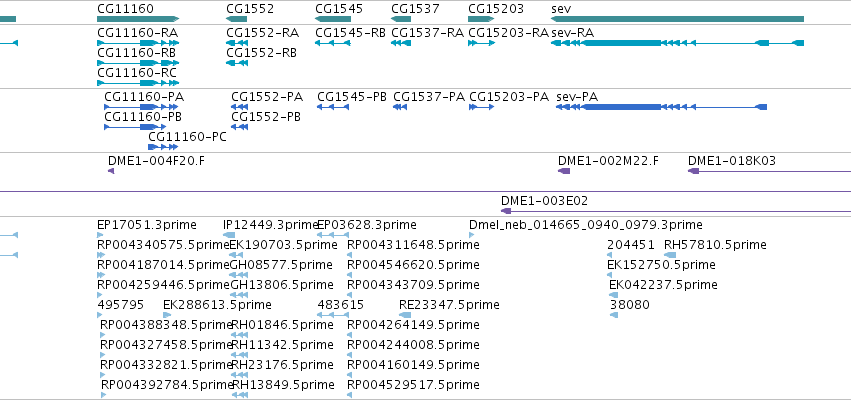This screenshot has height=400, width=851.
Task: Click the CG15203-PA protein label
Action: (509, 97)
